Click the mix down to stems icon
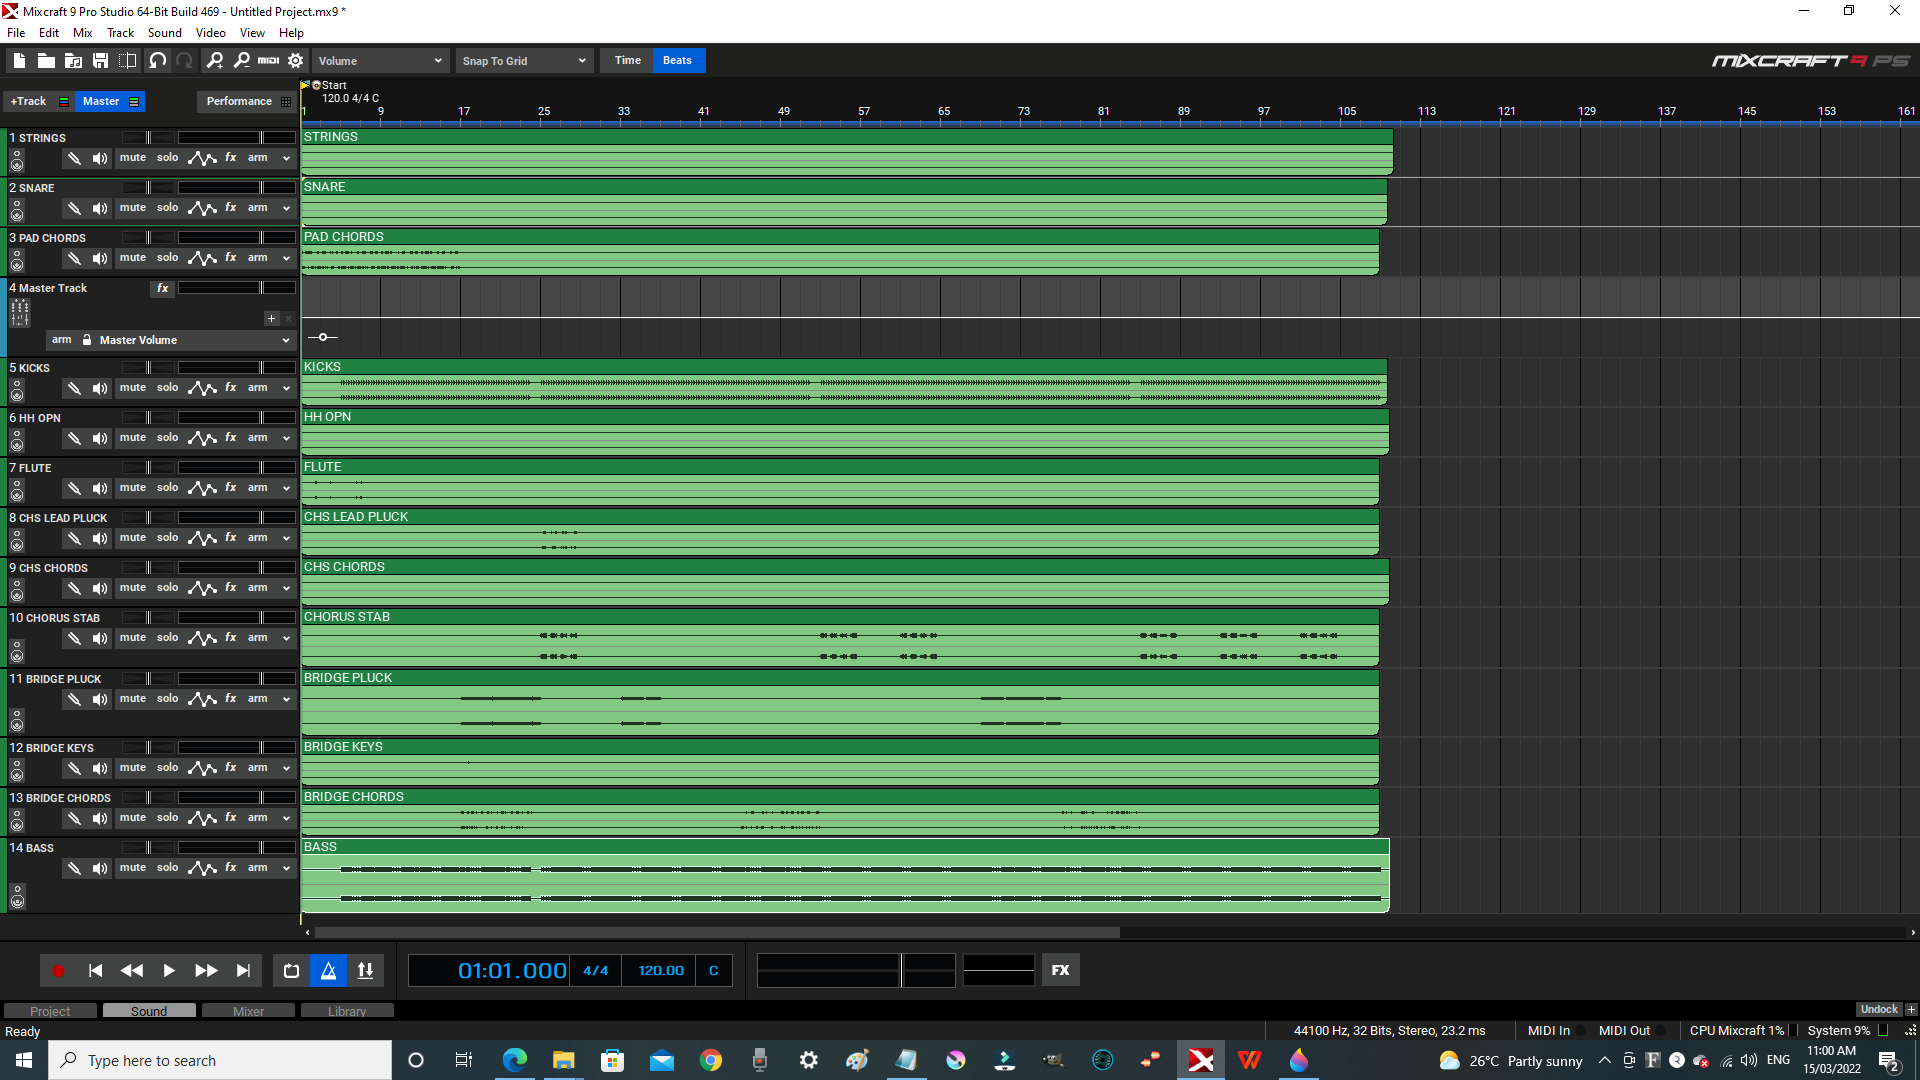1920x1080 pixels. tap(127, 61)
